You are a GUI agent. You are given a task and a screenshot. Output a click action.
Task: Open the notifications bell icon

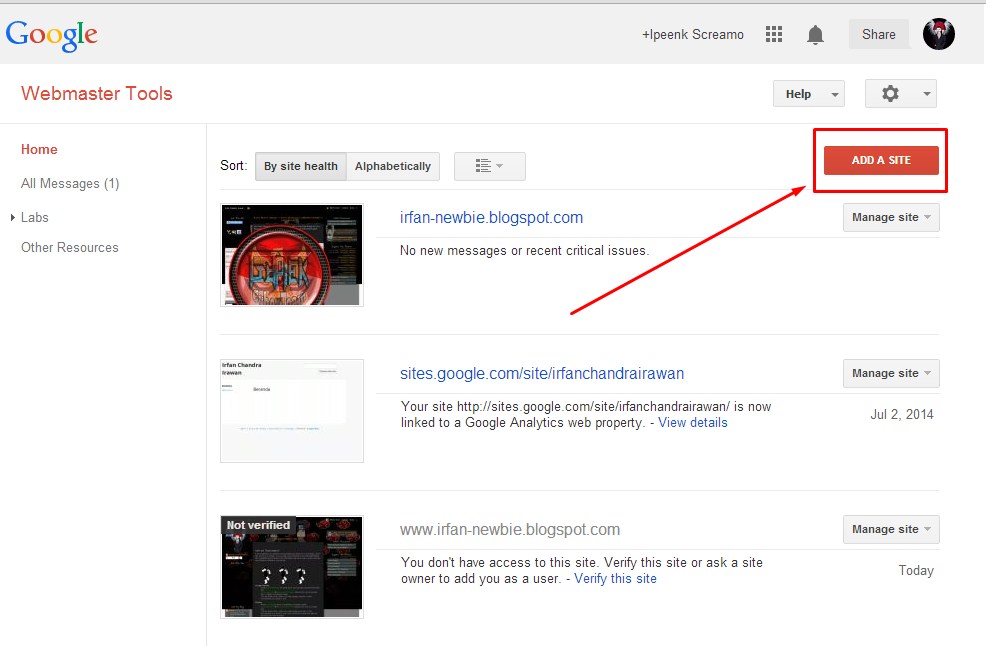tap(815, 35)
